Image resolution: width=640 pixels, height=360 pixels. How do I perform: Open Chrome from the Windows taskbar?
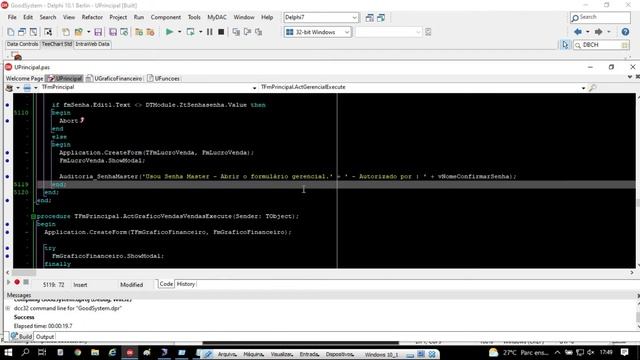(x=78, y=352)
